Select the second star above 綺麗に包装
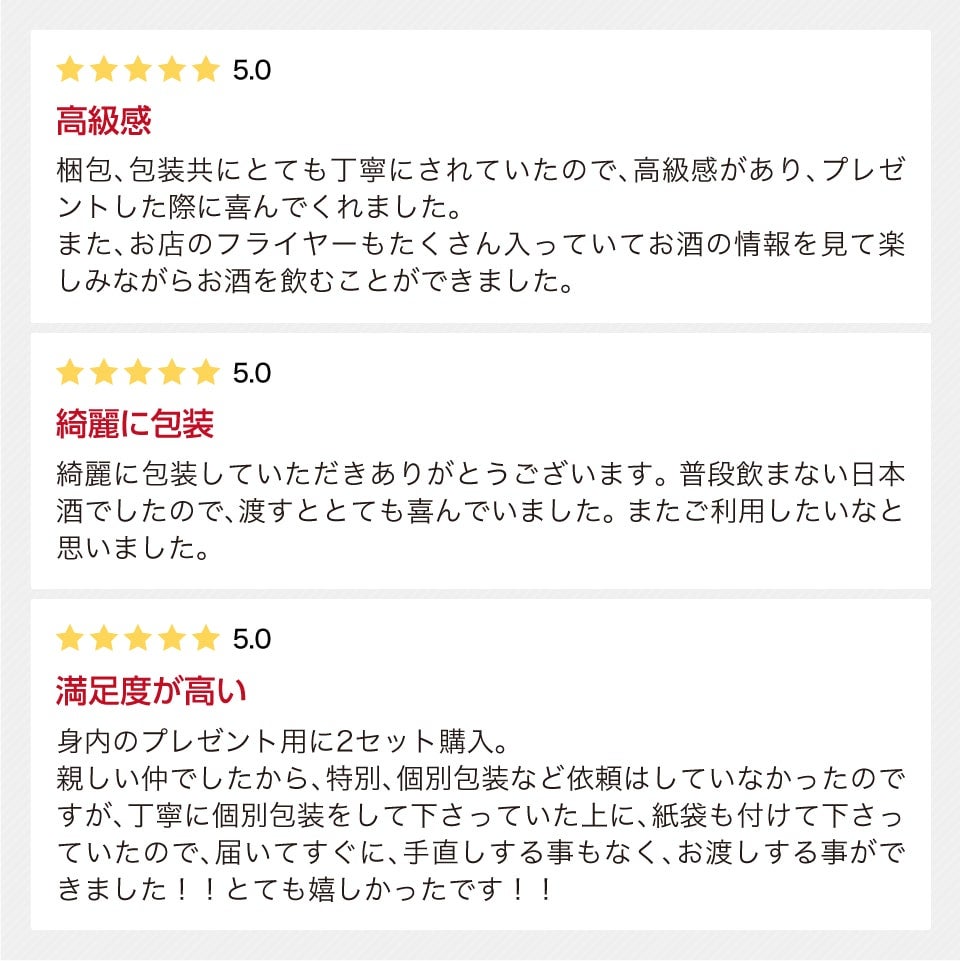 (x=104, y=373)
